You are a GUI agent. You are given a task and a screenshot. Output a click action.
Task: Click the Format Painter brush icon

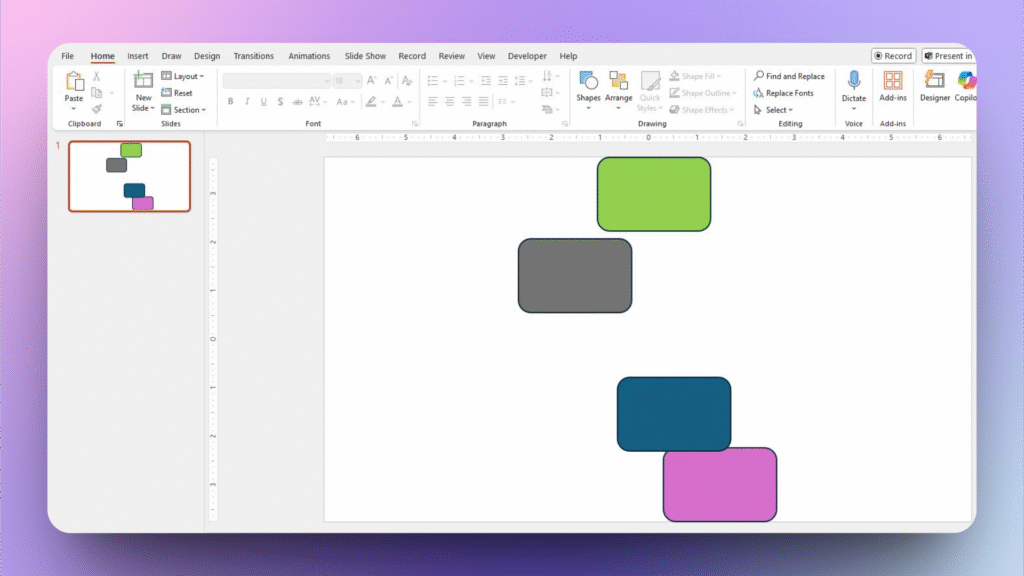tap(97, 109)
